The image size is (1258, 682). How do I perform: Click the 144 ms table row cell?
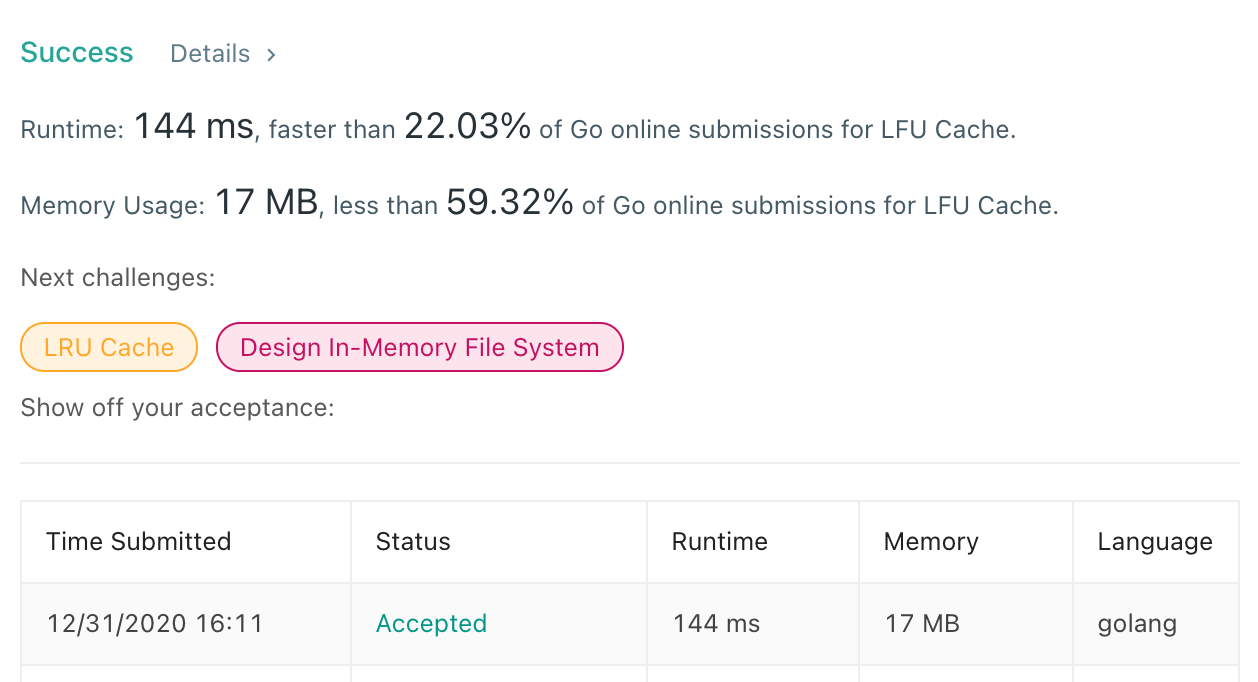pos(717,624)
